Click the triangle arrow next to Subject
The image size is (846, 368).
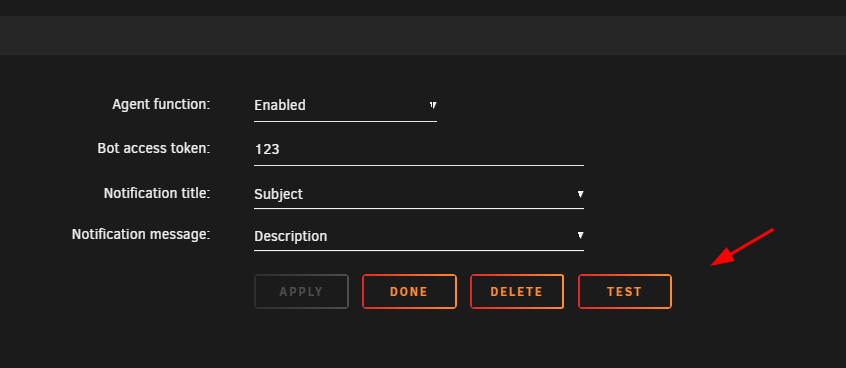[x=581, y=194]
